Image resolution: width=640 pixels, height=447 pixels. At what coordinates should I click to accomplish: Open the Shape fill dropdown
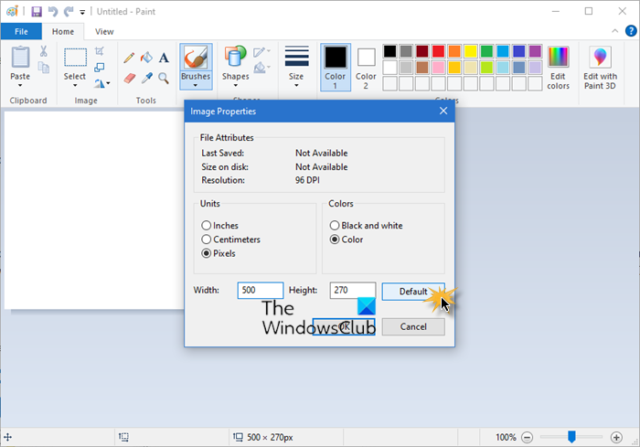click(x=262, y=67)
